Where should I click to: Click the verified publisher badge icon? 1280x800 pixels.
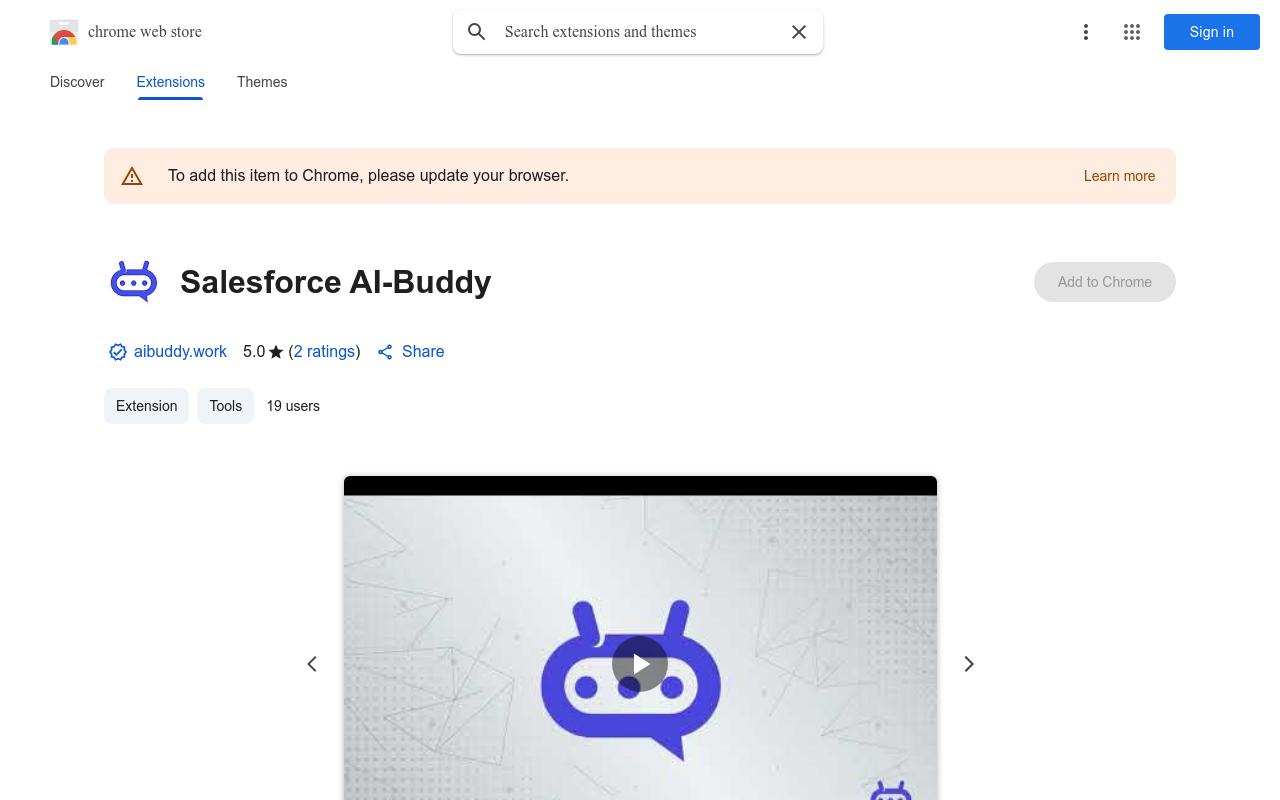pyautogui.click(x=118, y=352)
